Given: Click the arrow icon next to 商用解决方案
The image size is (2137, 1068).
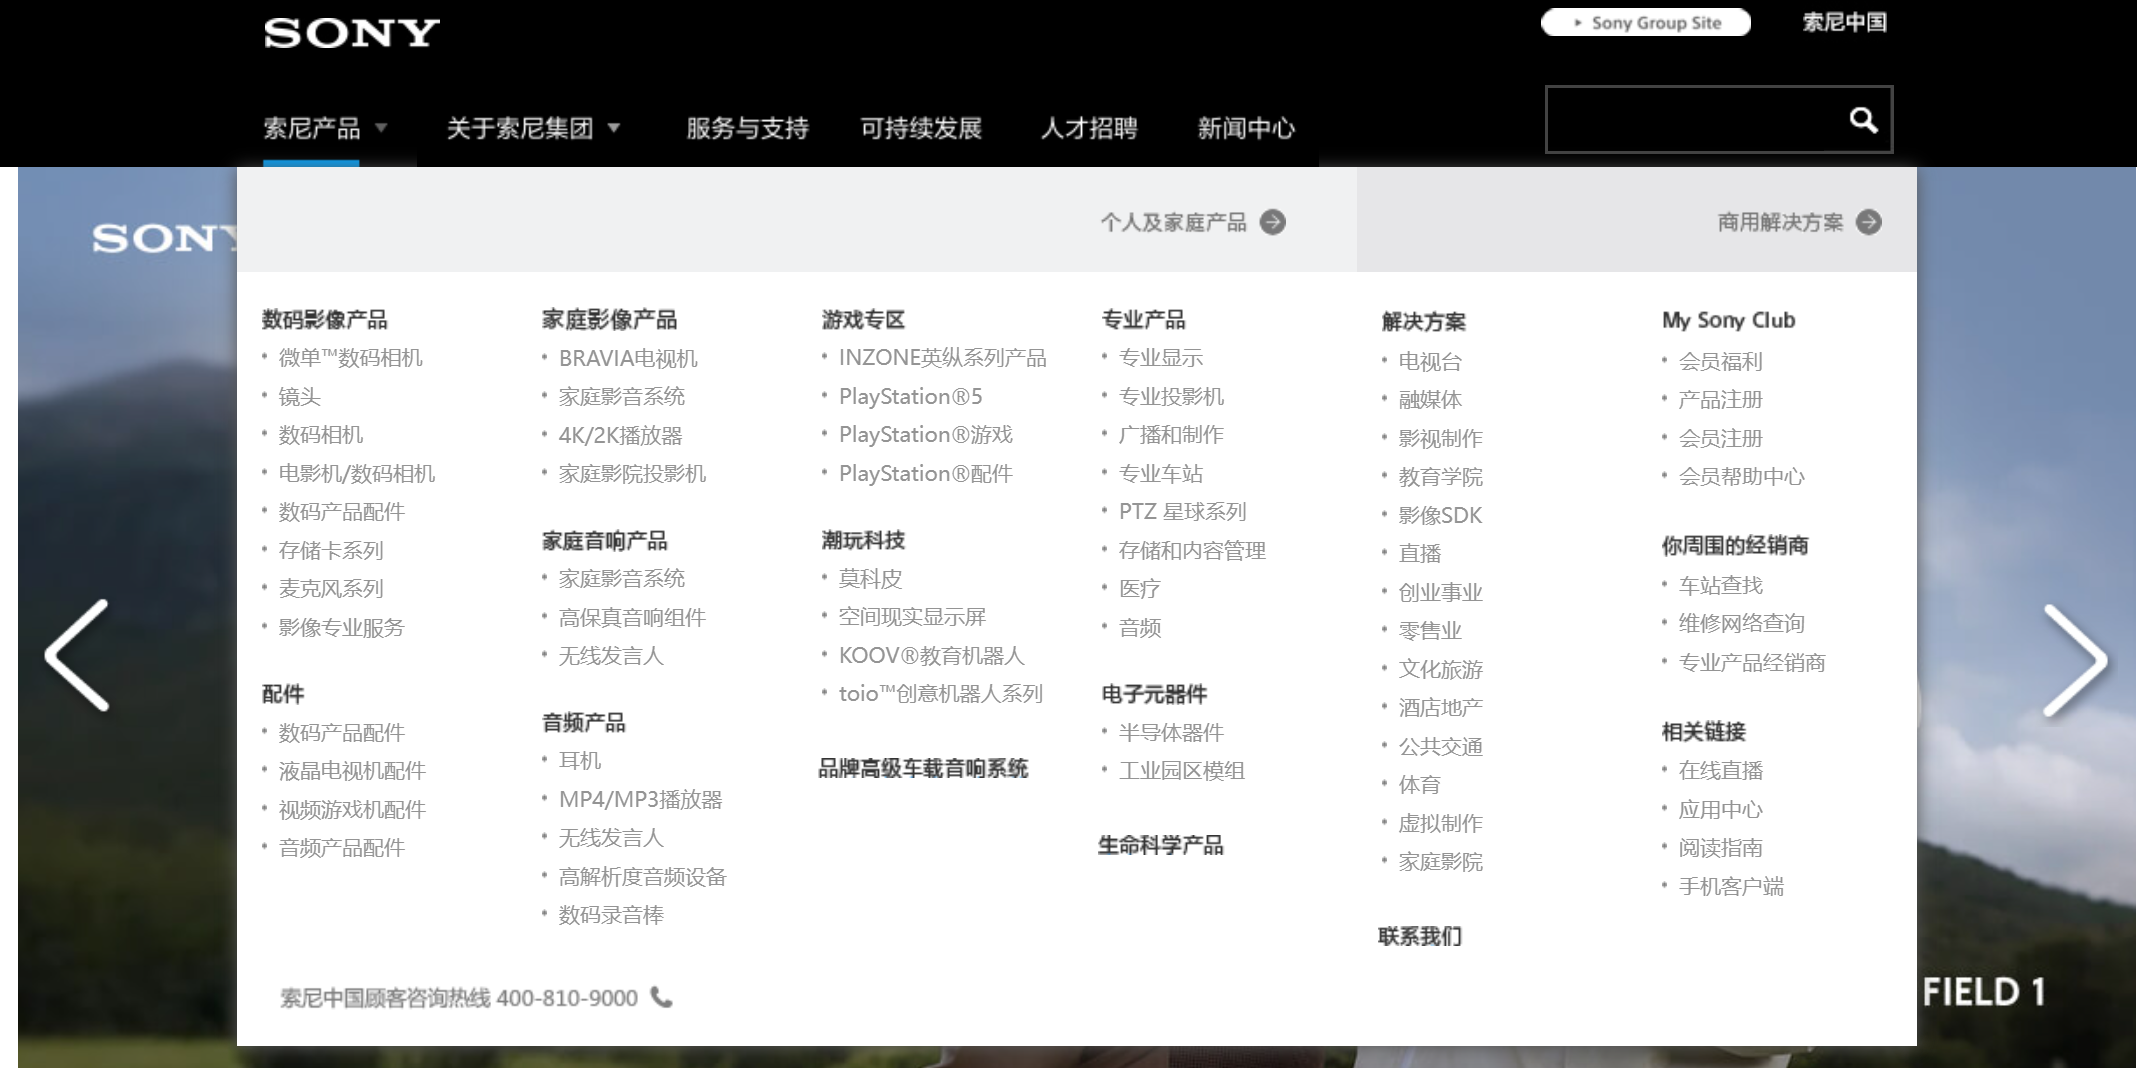Looking at the screenshot, I should point(1869,222).
